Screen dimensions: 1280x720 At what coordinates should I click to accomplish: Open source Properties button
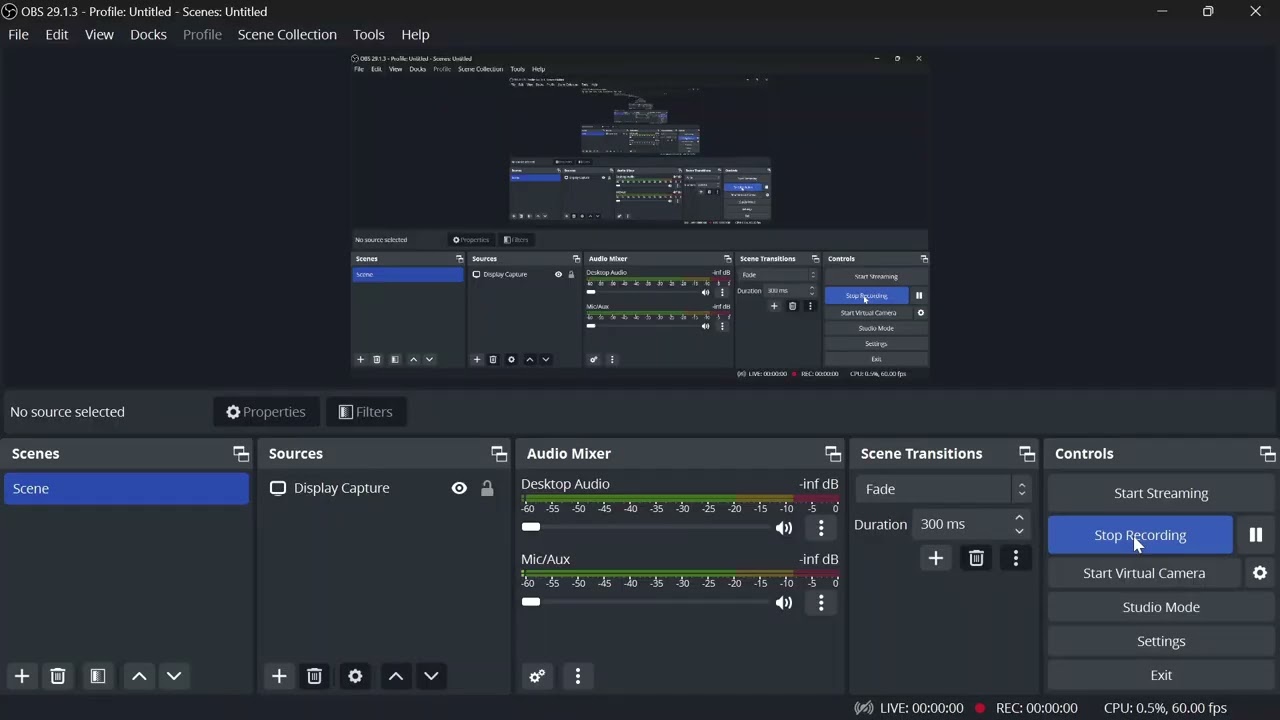coord(266,412)
